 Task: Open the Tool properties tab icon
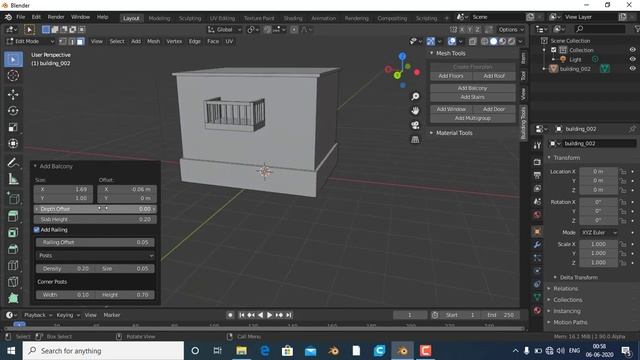pyautogui.click(x=537, y=145)
